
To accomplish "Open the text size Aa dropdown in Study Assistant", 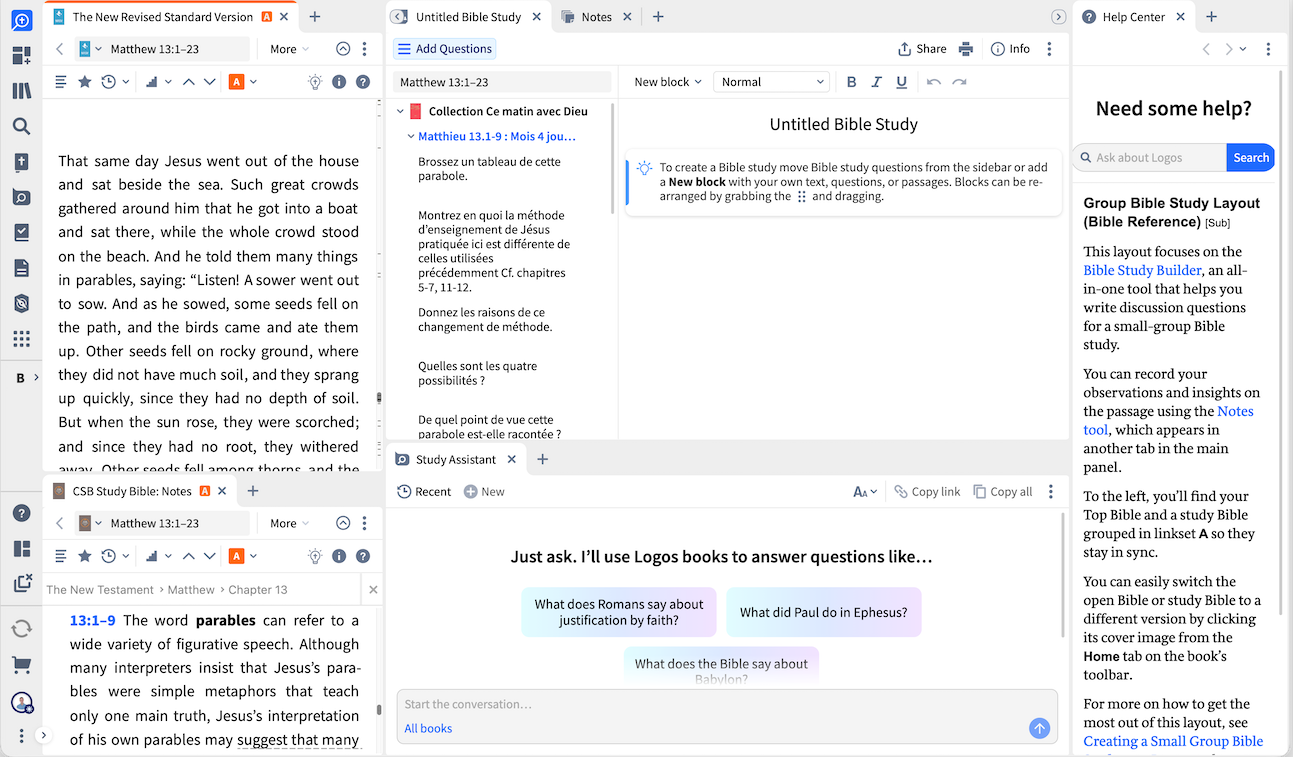I will click(x=865, y=491).
